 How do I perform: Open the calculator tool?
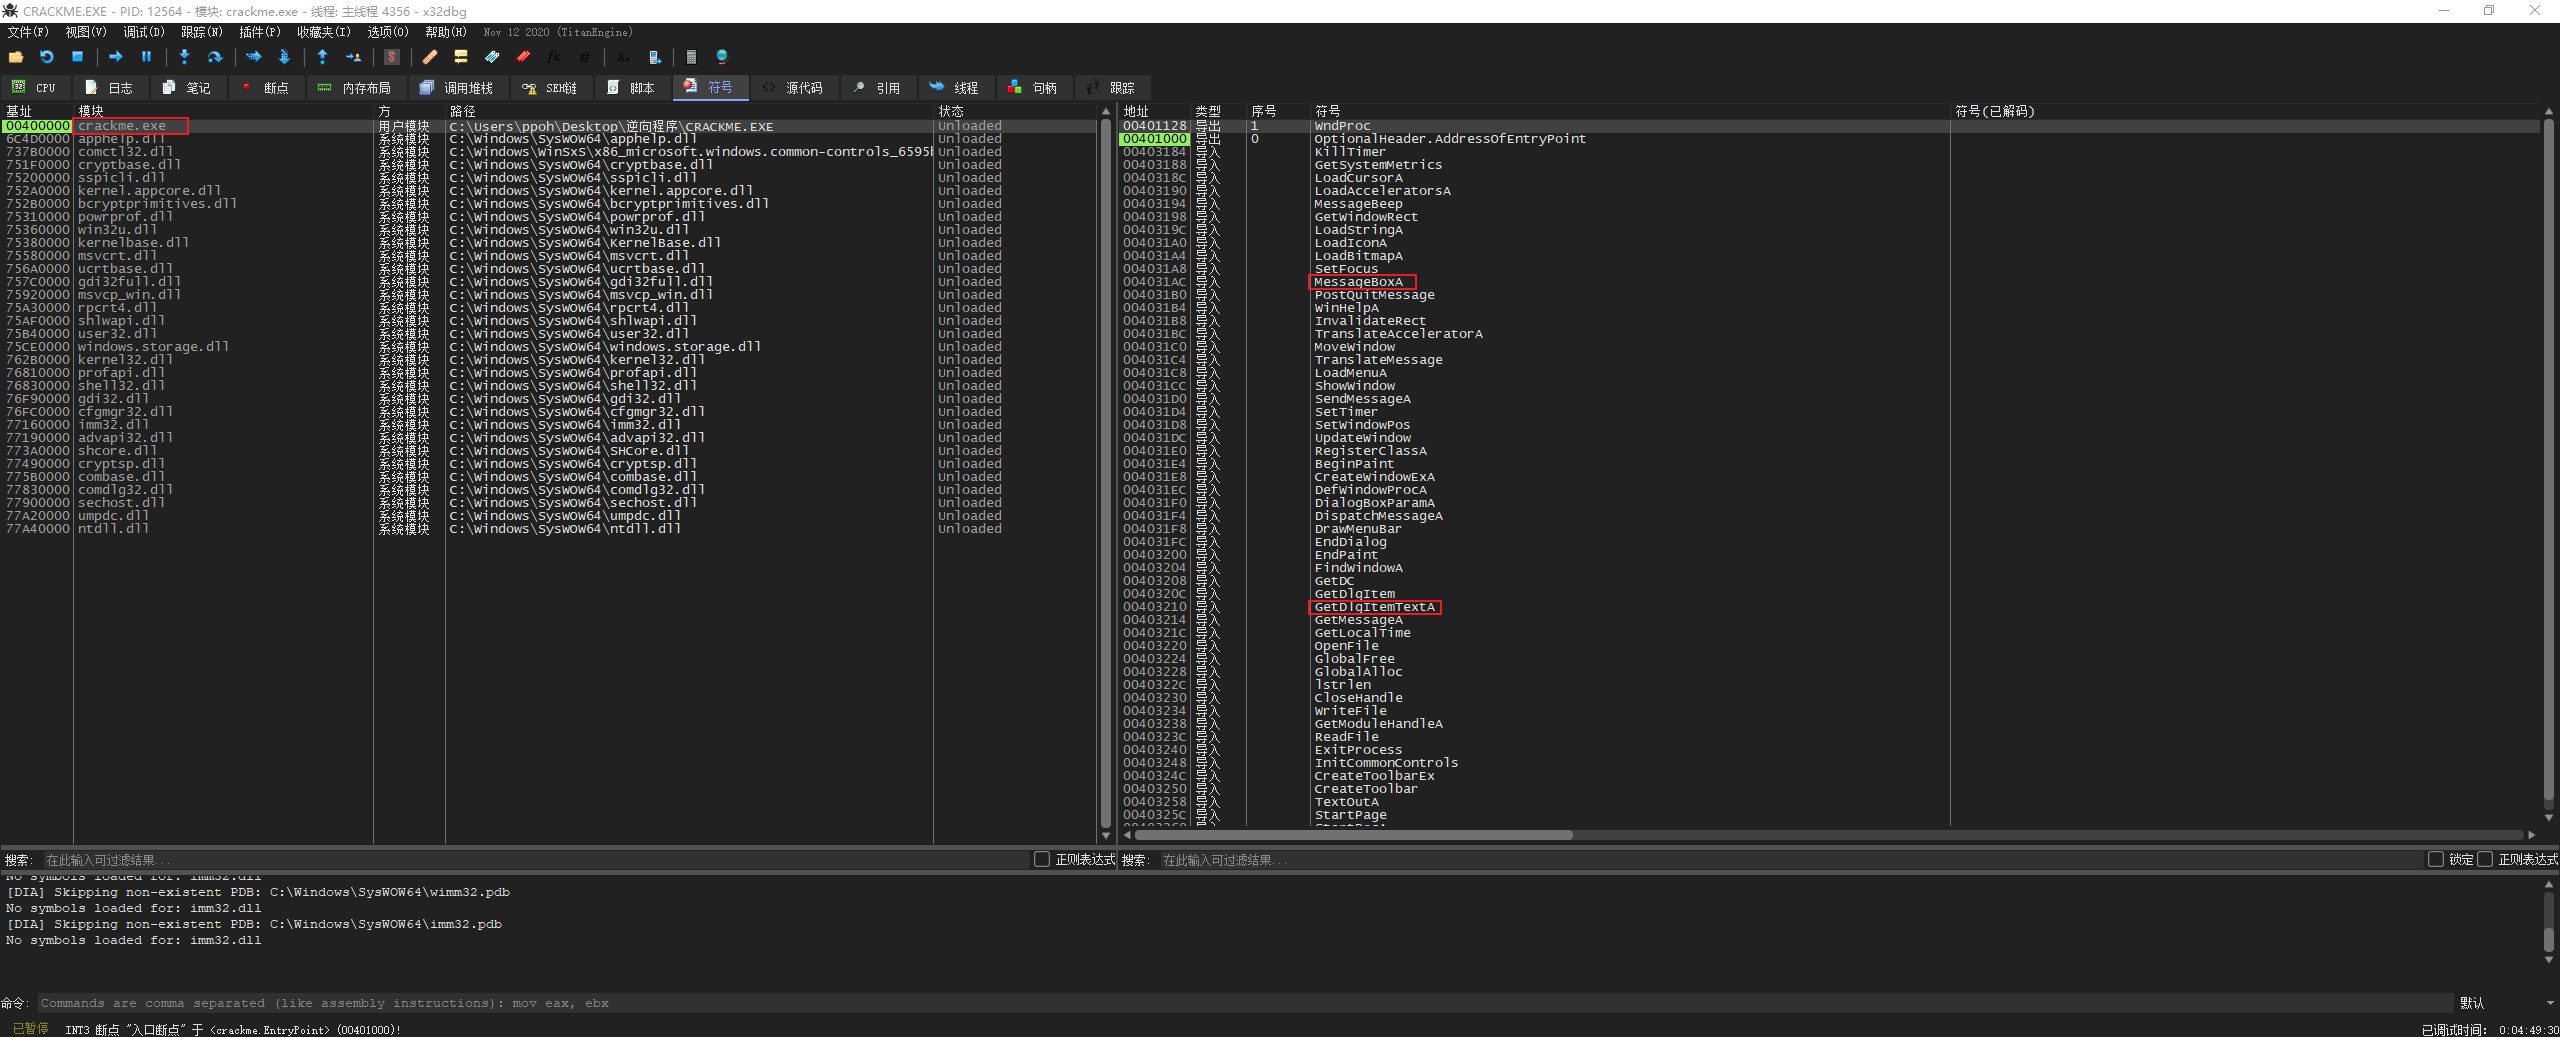(x=691, y=57)
